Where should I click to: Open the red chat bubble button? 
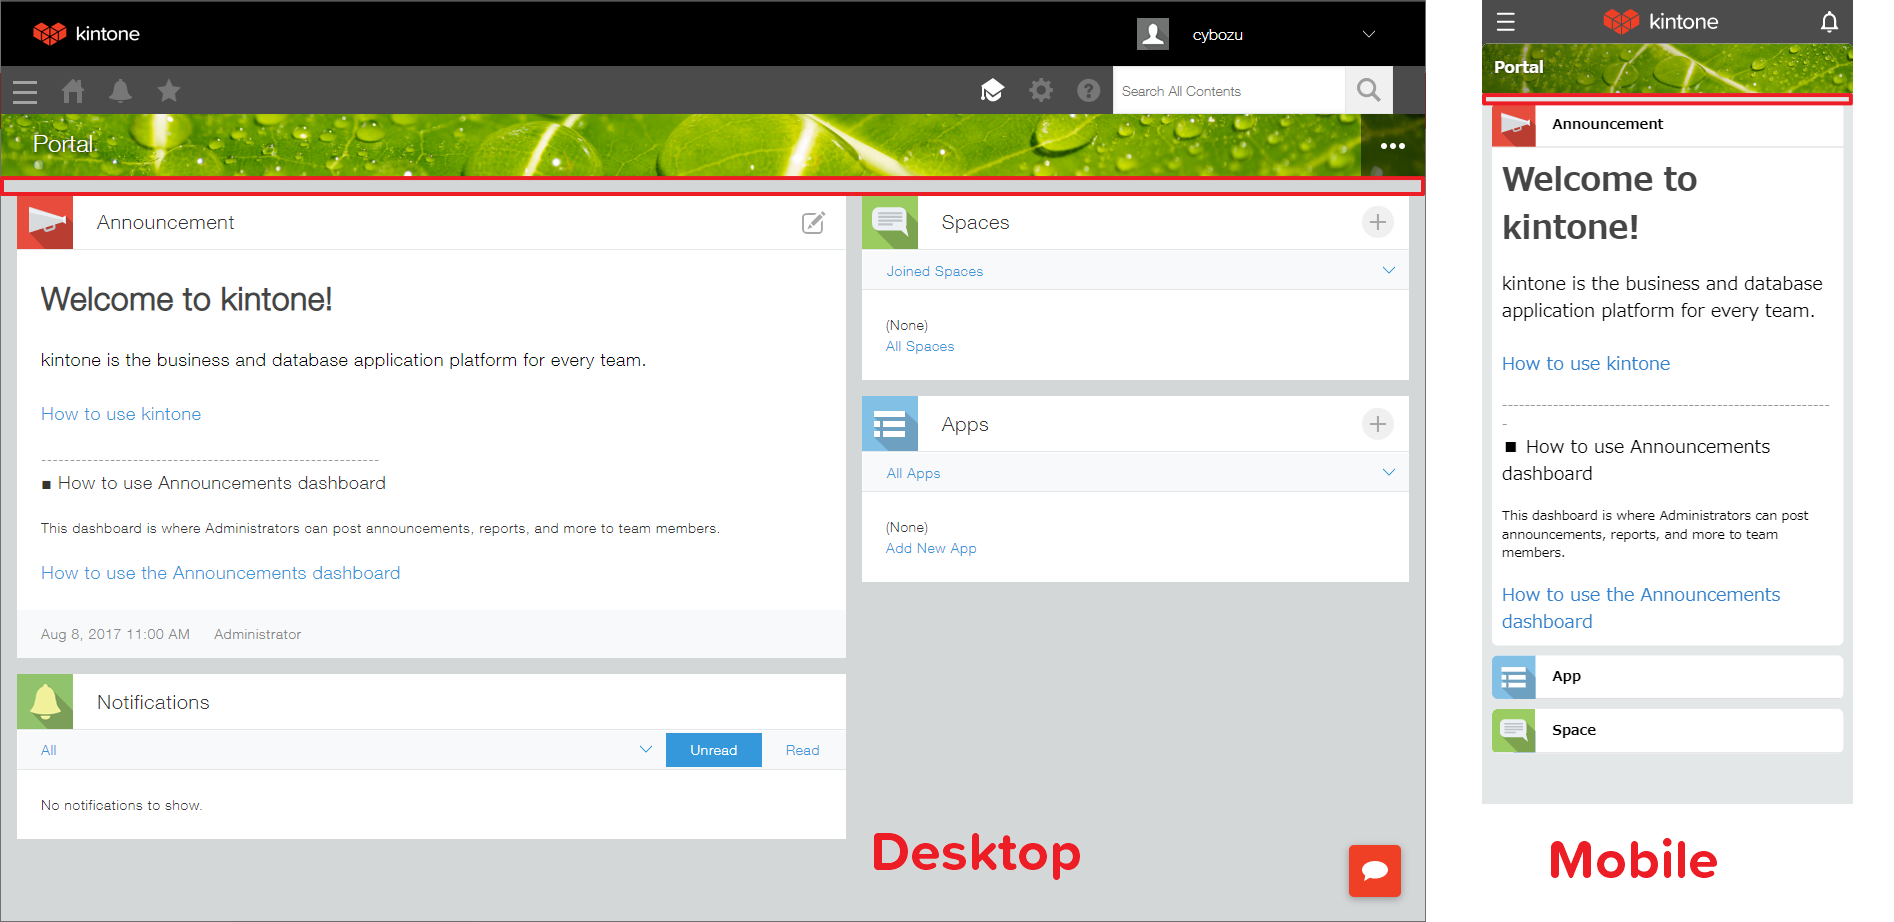[1375, 871]
